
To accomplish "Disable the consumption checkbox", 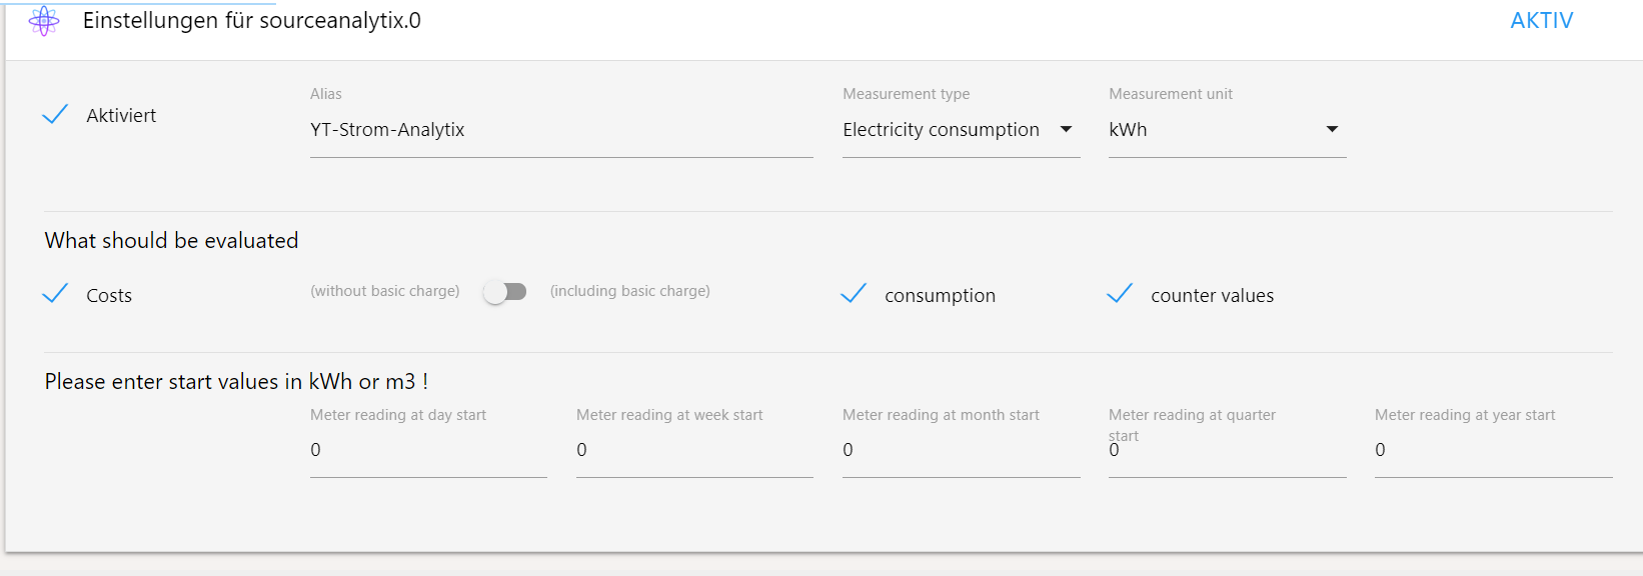I will (x=854, y=294).
